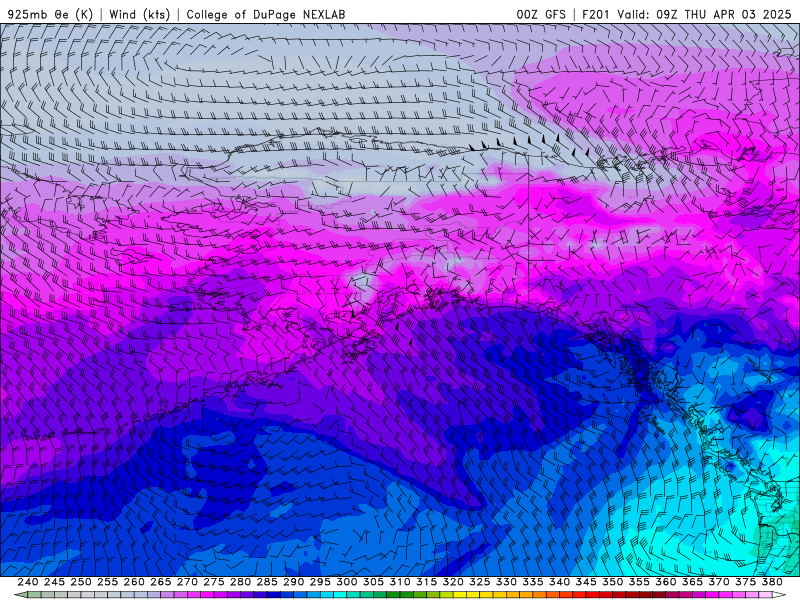The height and width of the screenshot is (600, 800).
Task: Click the 290 value on the color scale
Action: tap(293, 582)
